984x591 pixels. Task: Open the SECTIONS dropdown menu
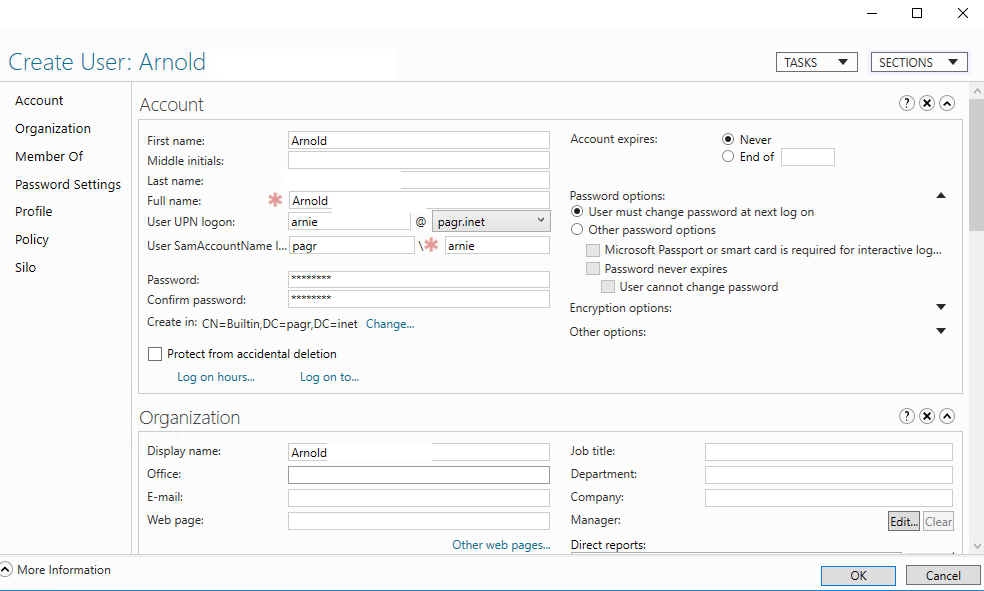point(918,62)
